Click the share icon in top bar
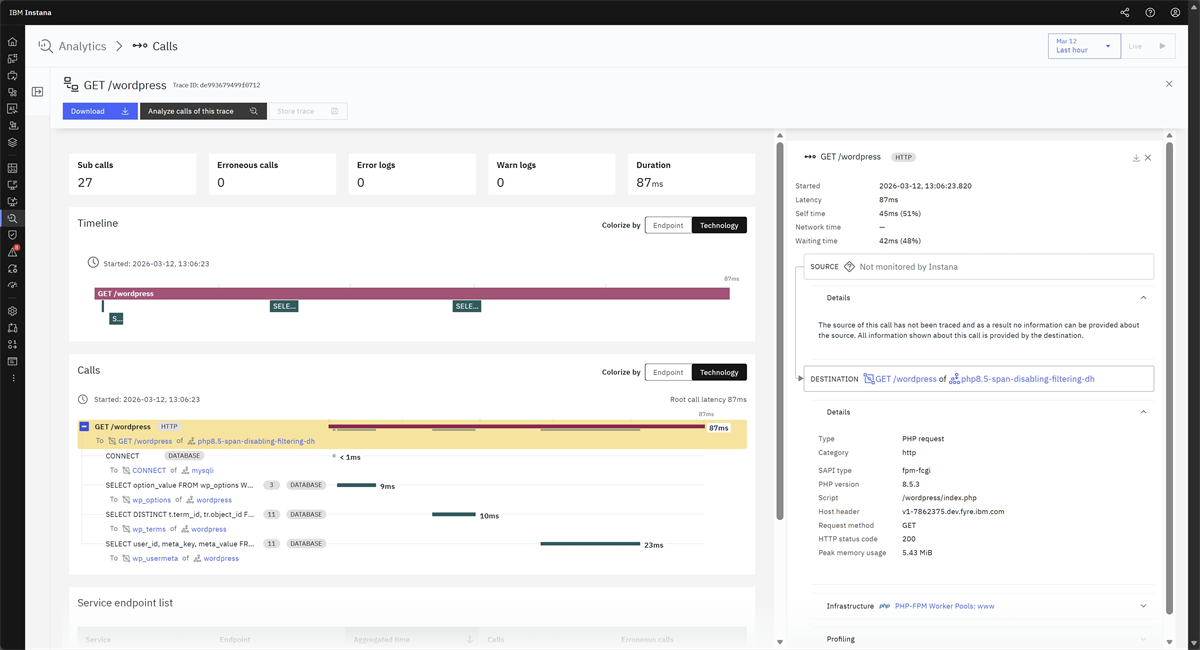The height and width of the screenshot is (650, 1200). (1125, 13)
